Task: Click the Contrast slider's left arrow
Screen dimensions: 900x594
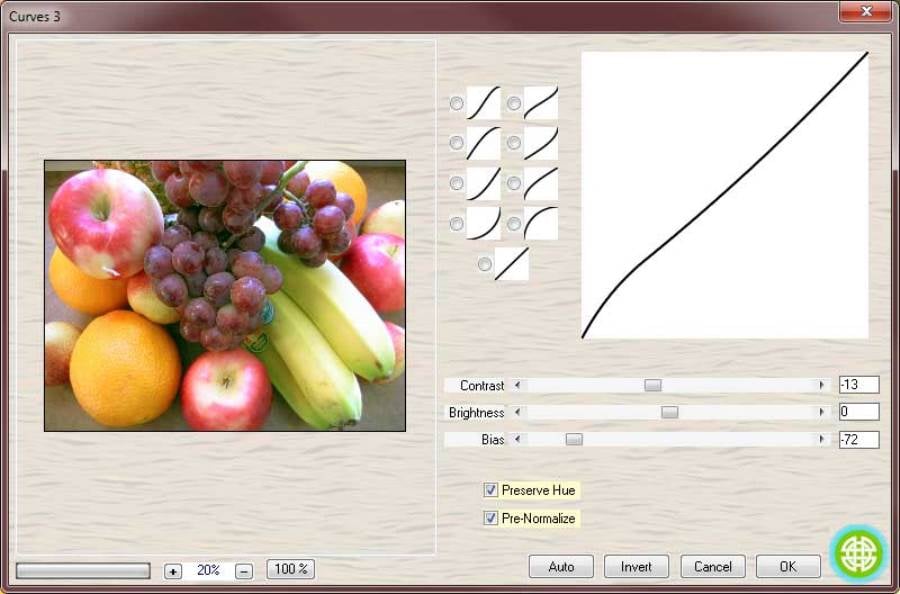Action: pos(517,385)
